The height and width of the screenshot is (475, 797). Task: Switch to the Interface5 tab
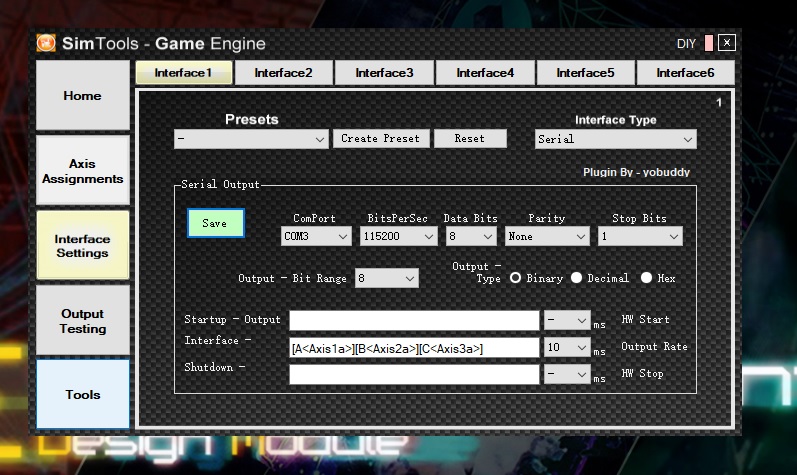click(x=585, y=73)
